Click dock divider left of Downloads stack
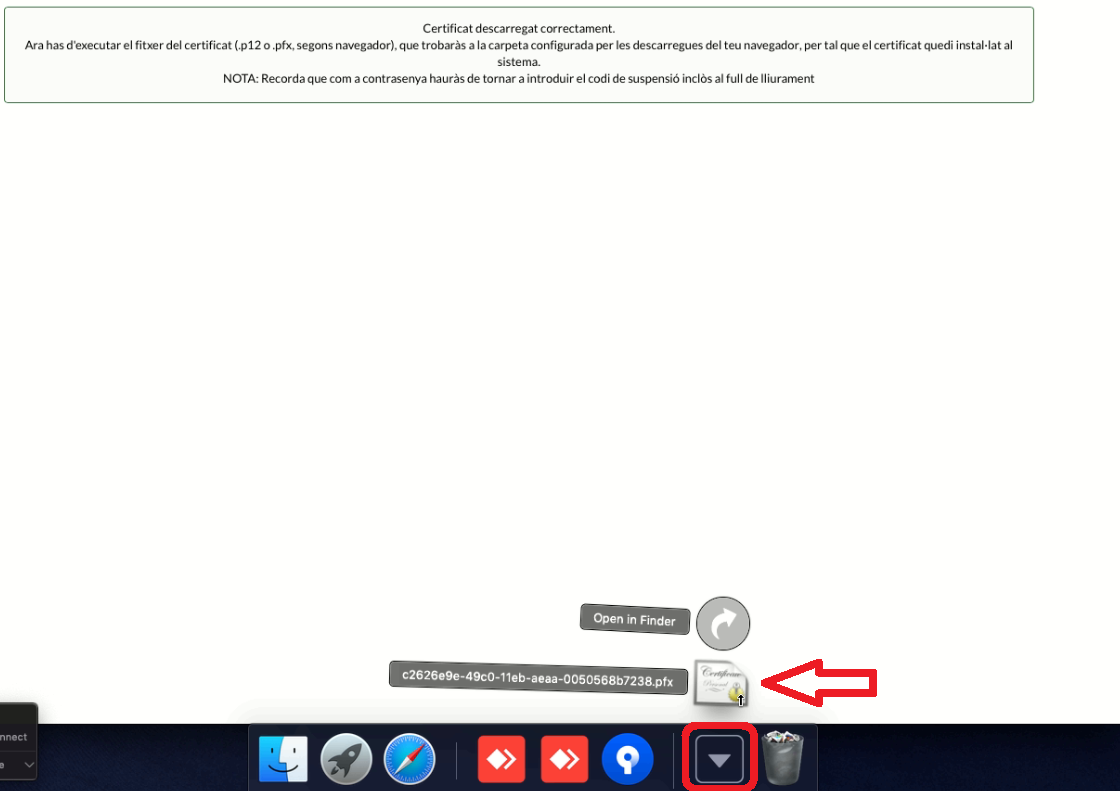 click(x=672, y=760)
